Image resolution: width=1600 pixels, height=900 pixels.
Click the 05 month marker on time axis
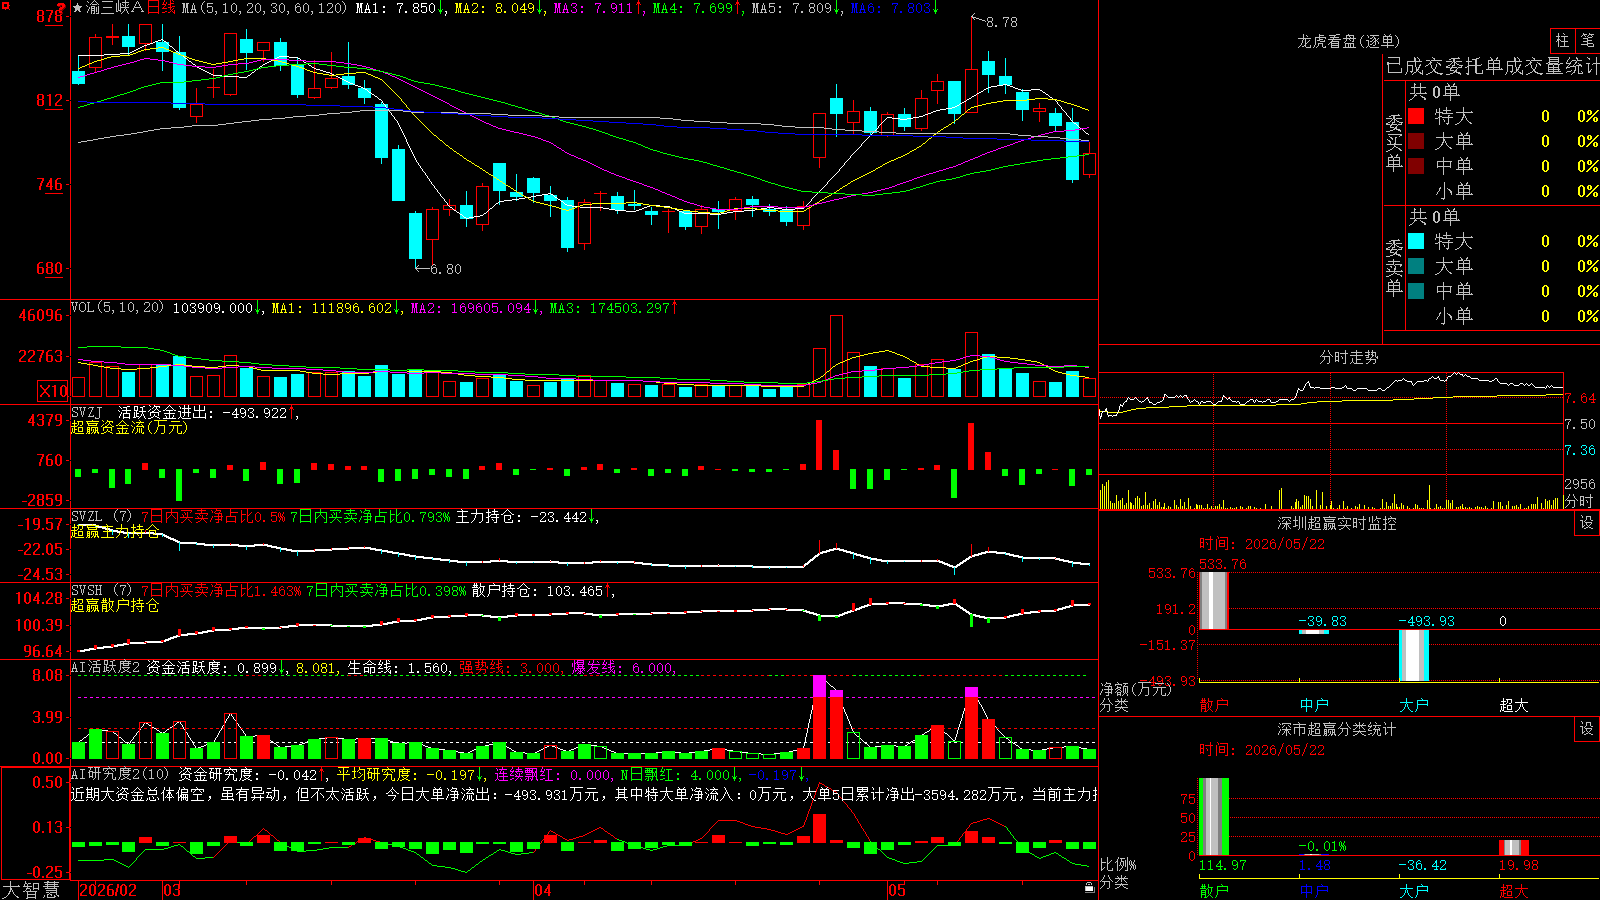[x=897, y=890]
